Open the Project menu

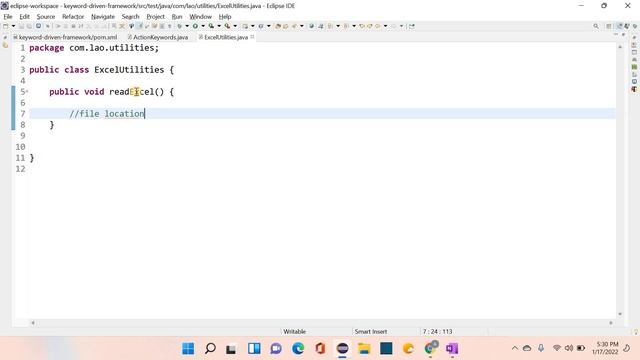click(x=156, y=17)
